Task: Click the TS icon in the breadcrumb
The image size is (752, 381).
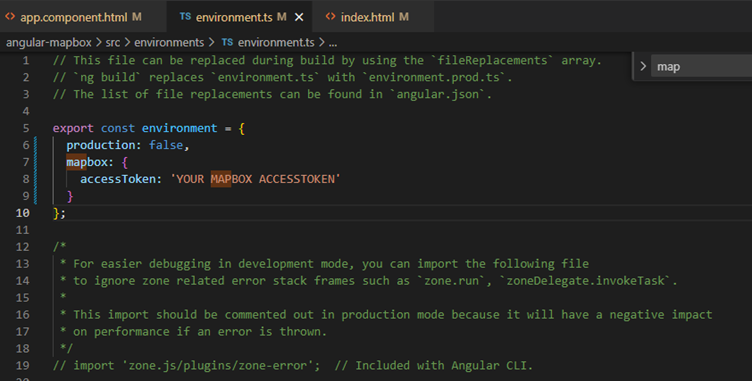Action: (x=227, y=42)
